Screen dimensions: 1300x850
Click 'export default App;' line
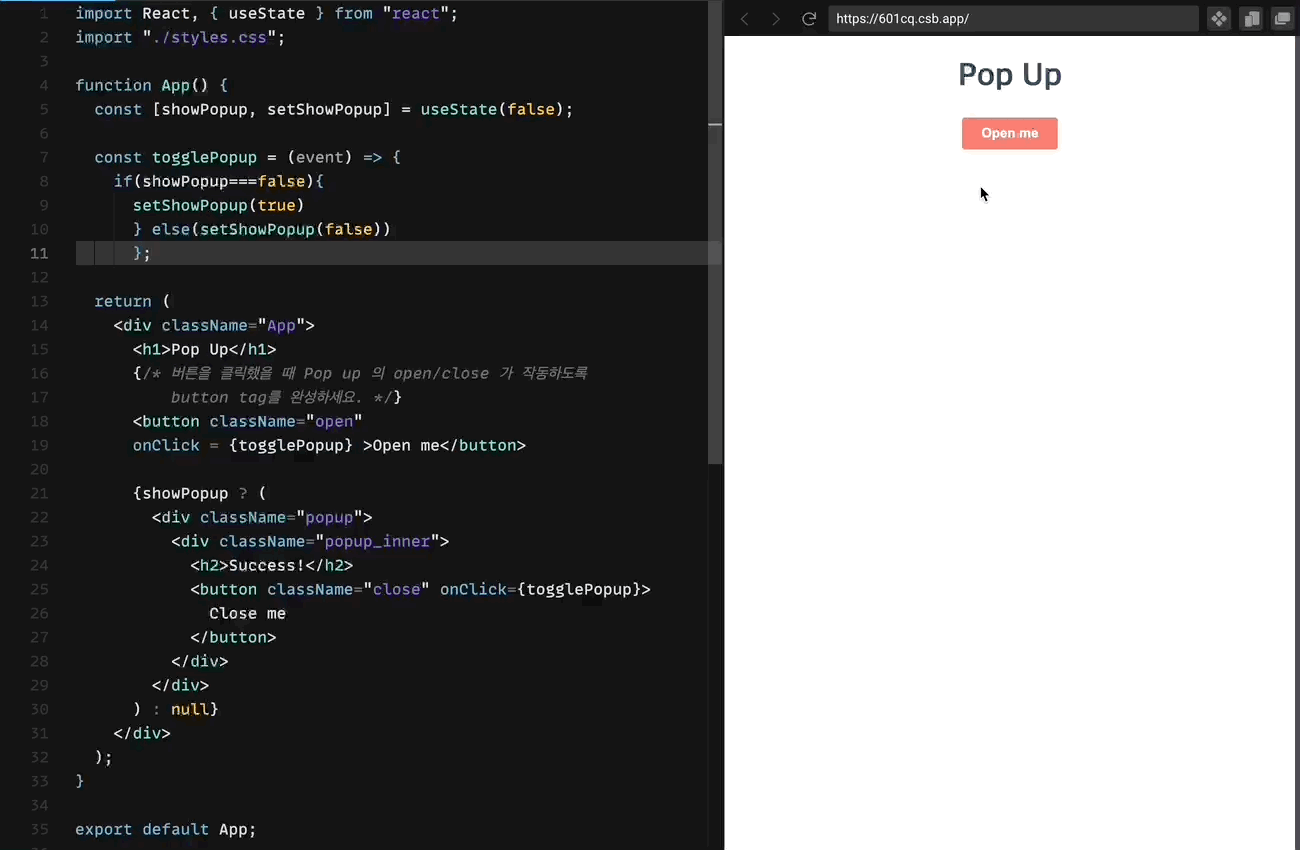click(165, 829)
